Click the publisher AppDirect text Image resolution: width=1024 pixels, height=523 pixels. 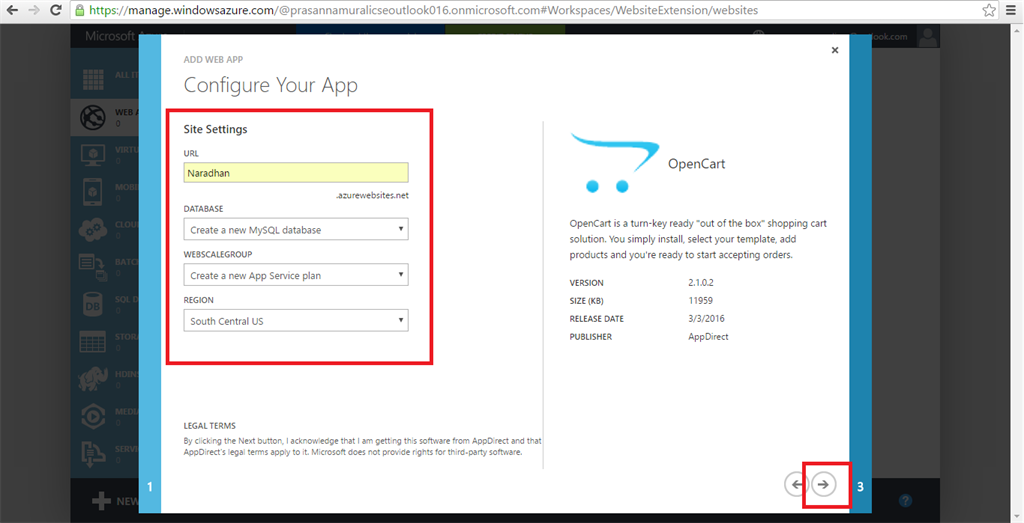(708, 337)
